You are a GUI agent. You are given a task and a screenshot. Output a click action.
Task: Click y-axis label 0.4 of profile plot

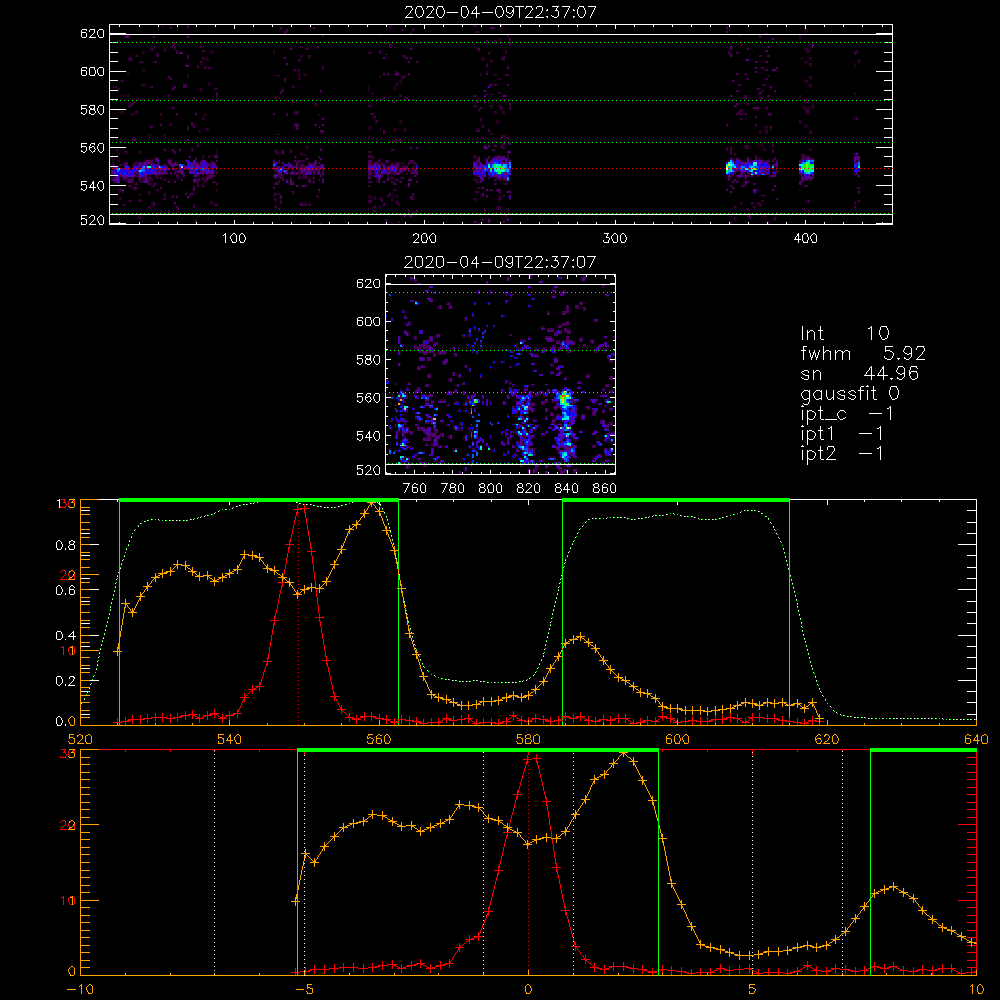[66, 636]
